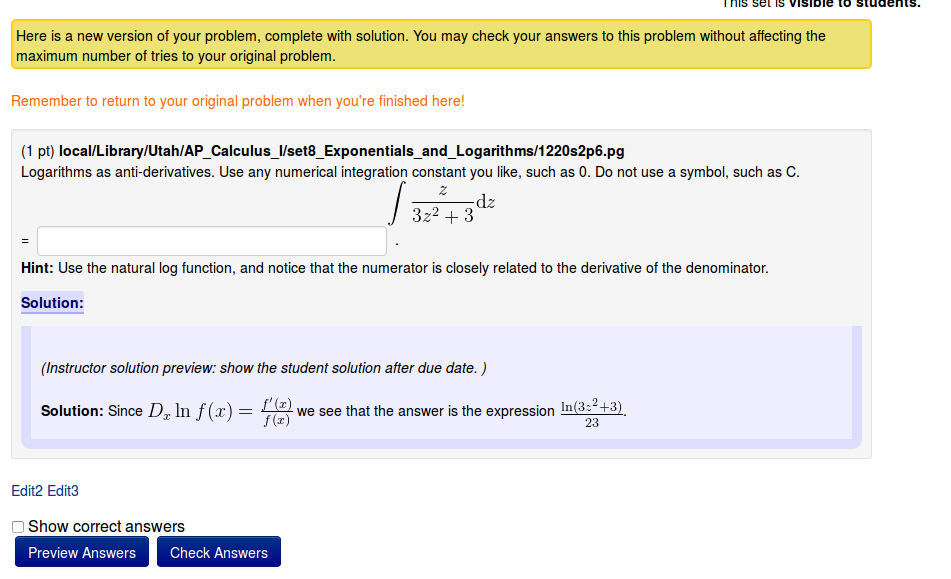Click the integral expression with dz
Viewport: 951px width, 579px height.
pos(445,202)
